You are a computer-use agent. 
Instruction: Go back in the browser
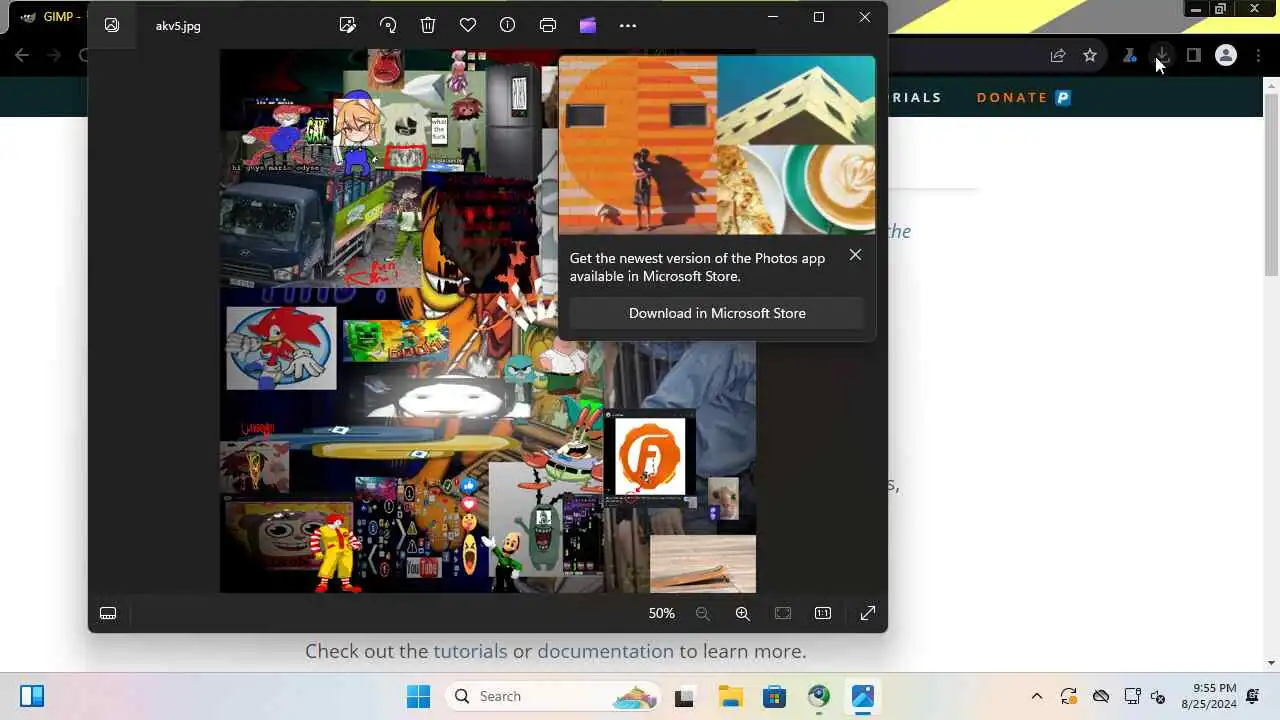[22, 56]
